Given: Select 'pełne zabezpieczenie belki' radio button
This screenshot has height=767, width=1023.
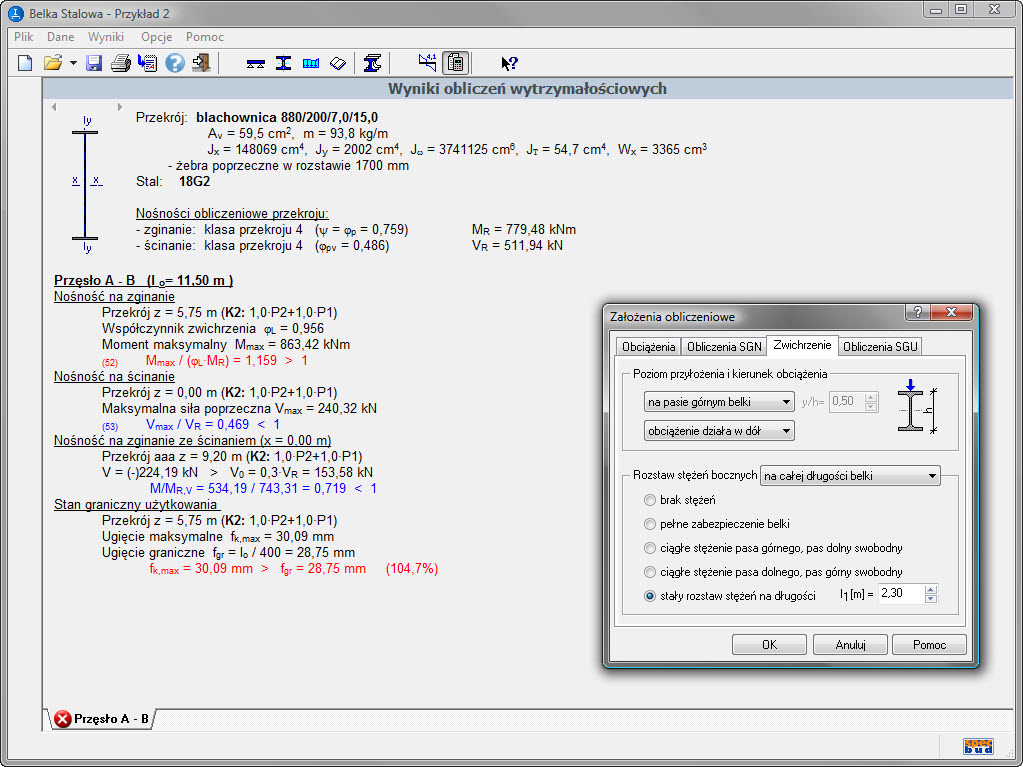Looking at the screenshot, I should (651, 523).
